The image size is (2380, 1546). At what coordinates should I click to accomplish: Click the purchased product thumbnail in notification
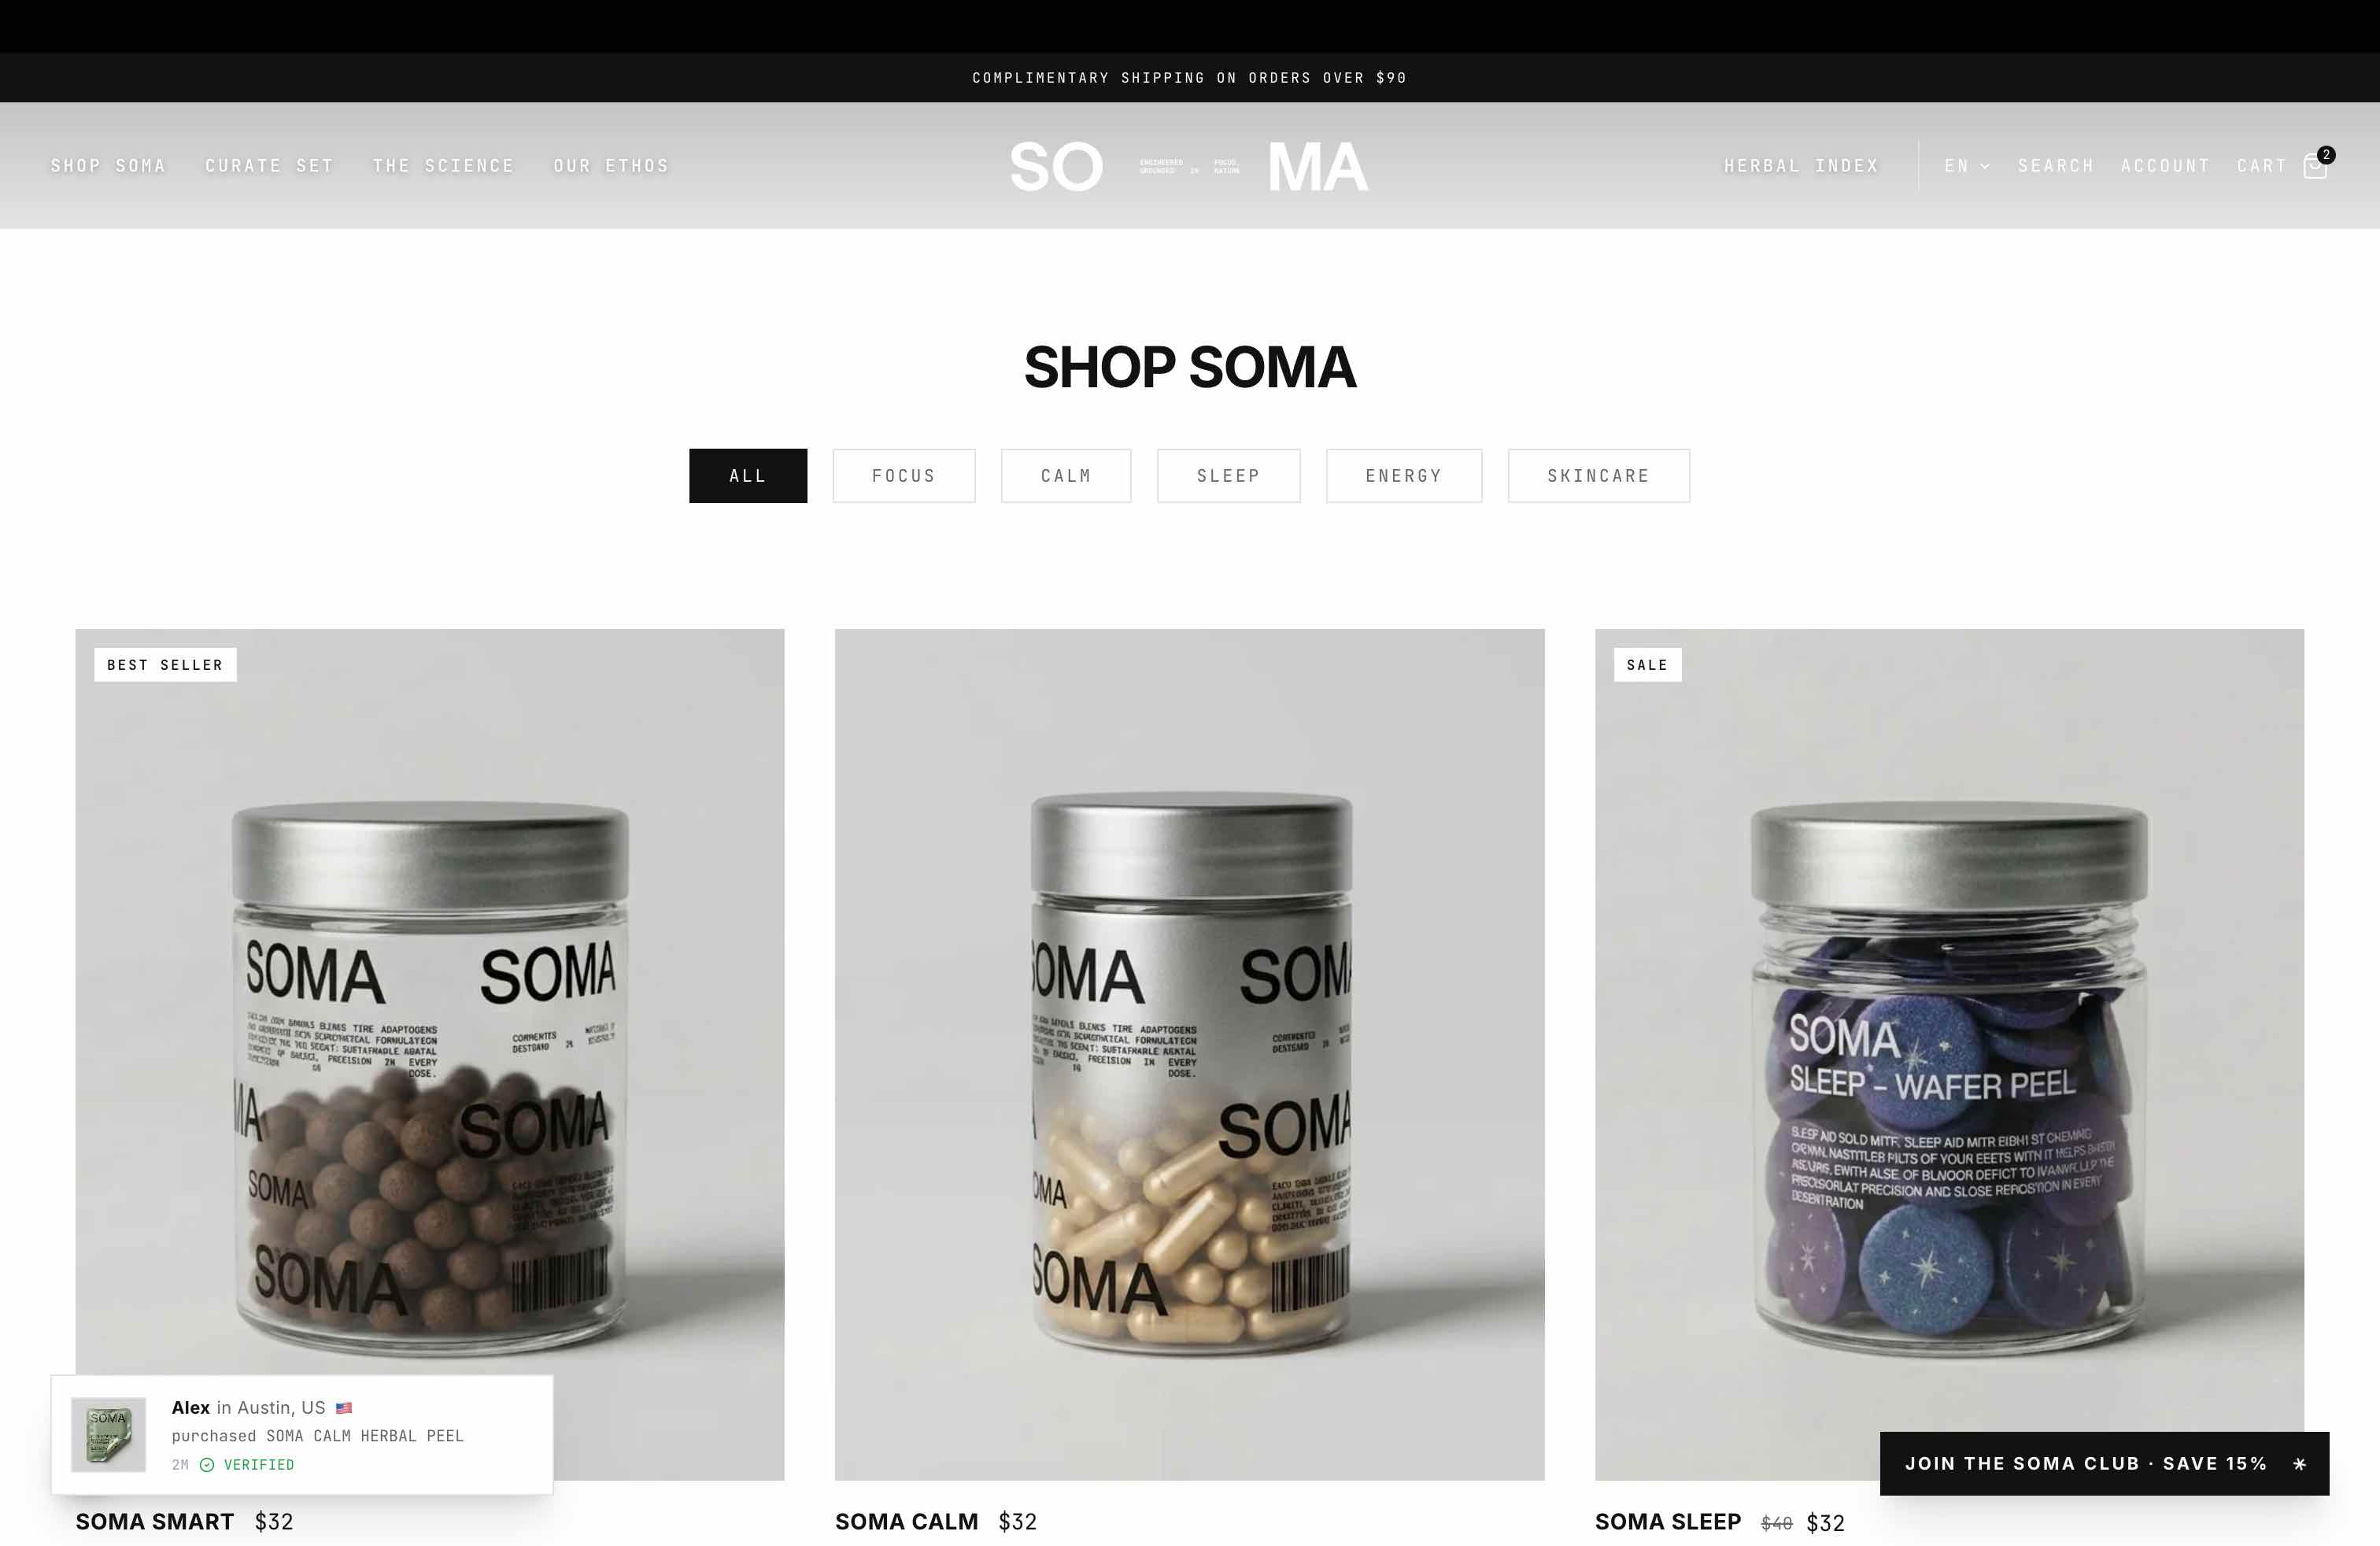108,1435
